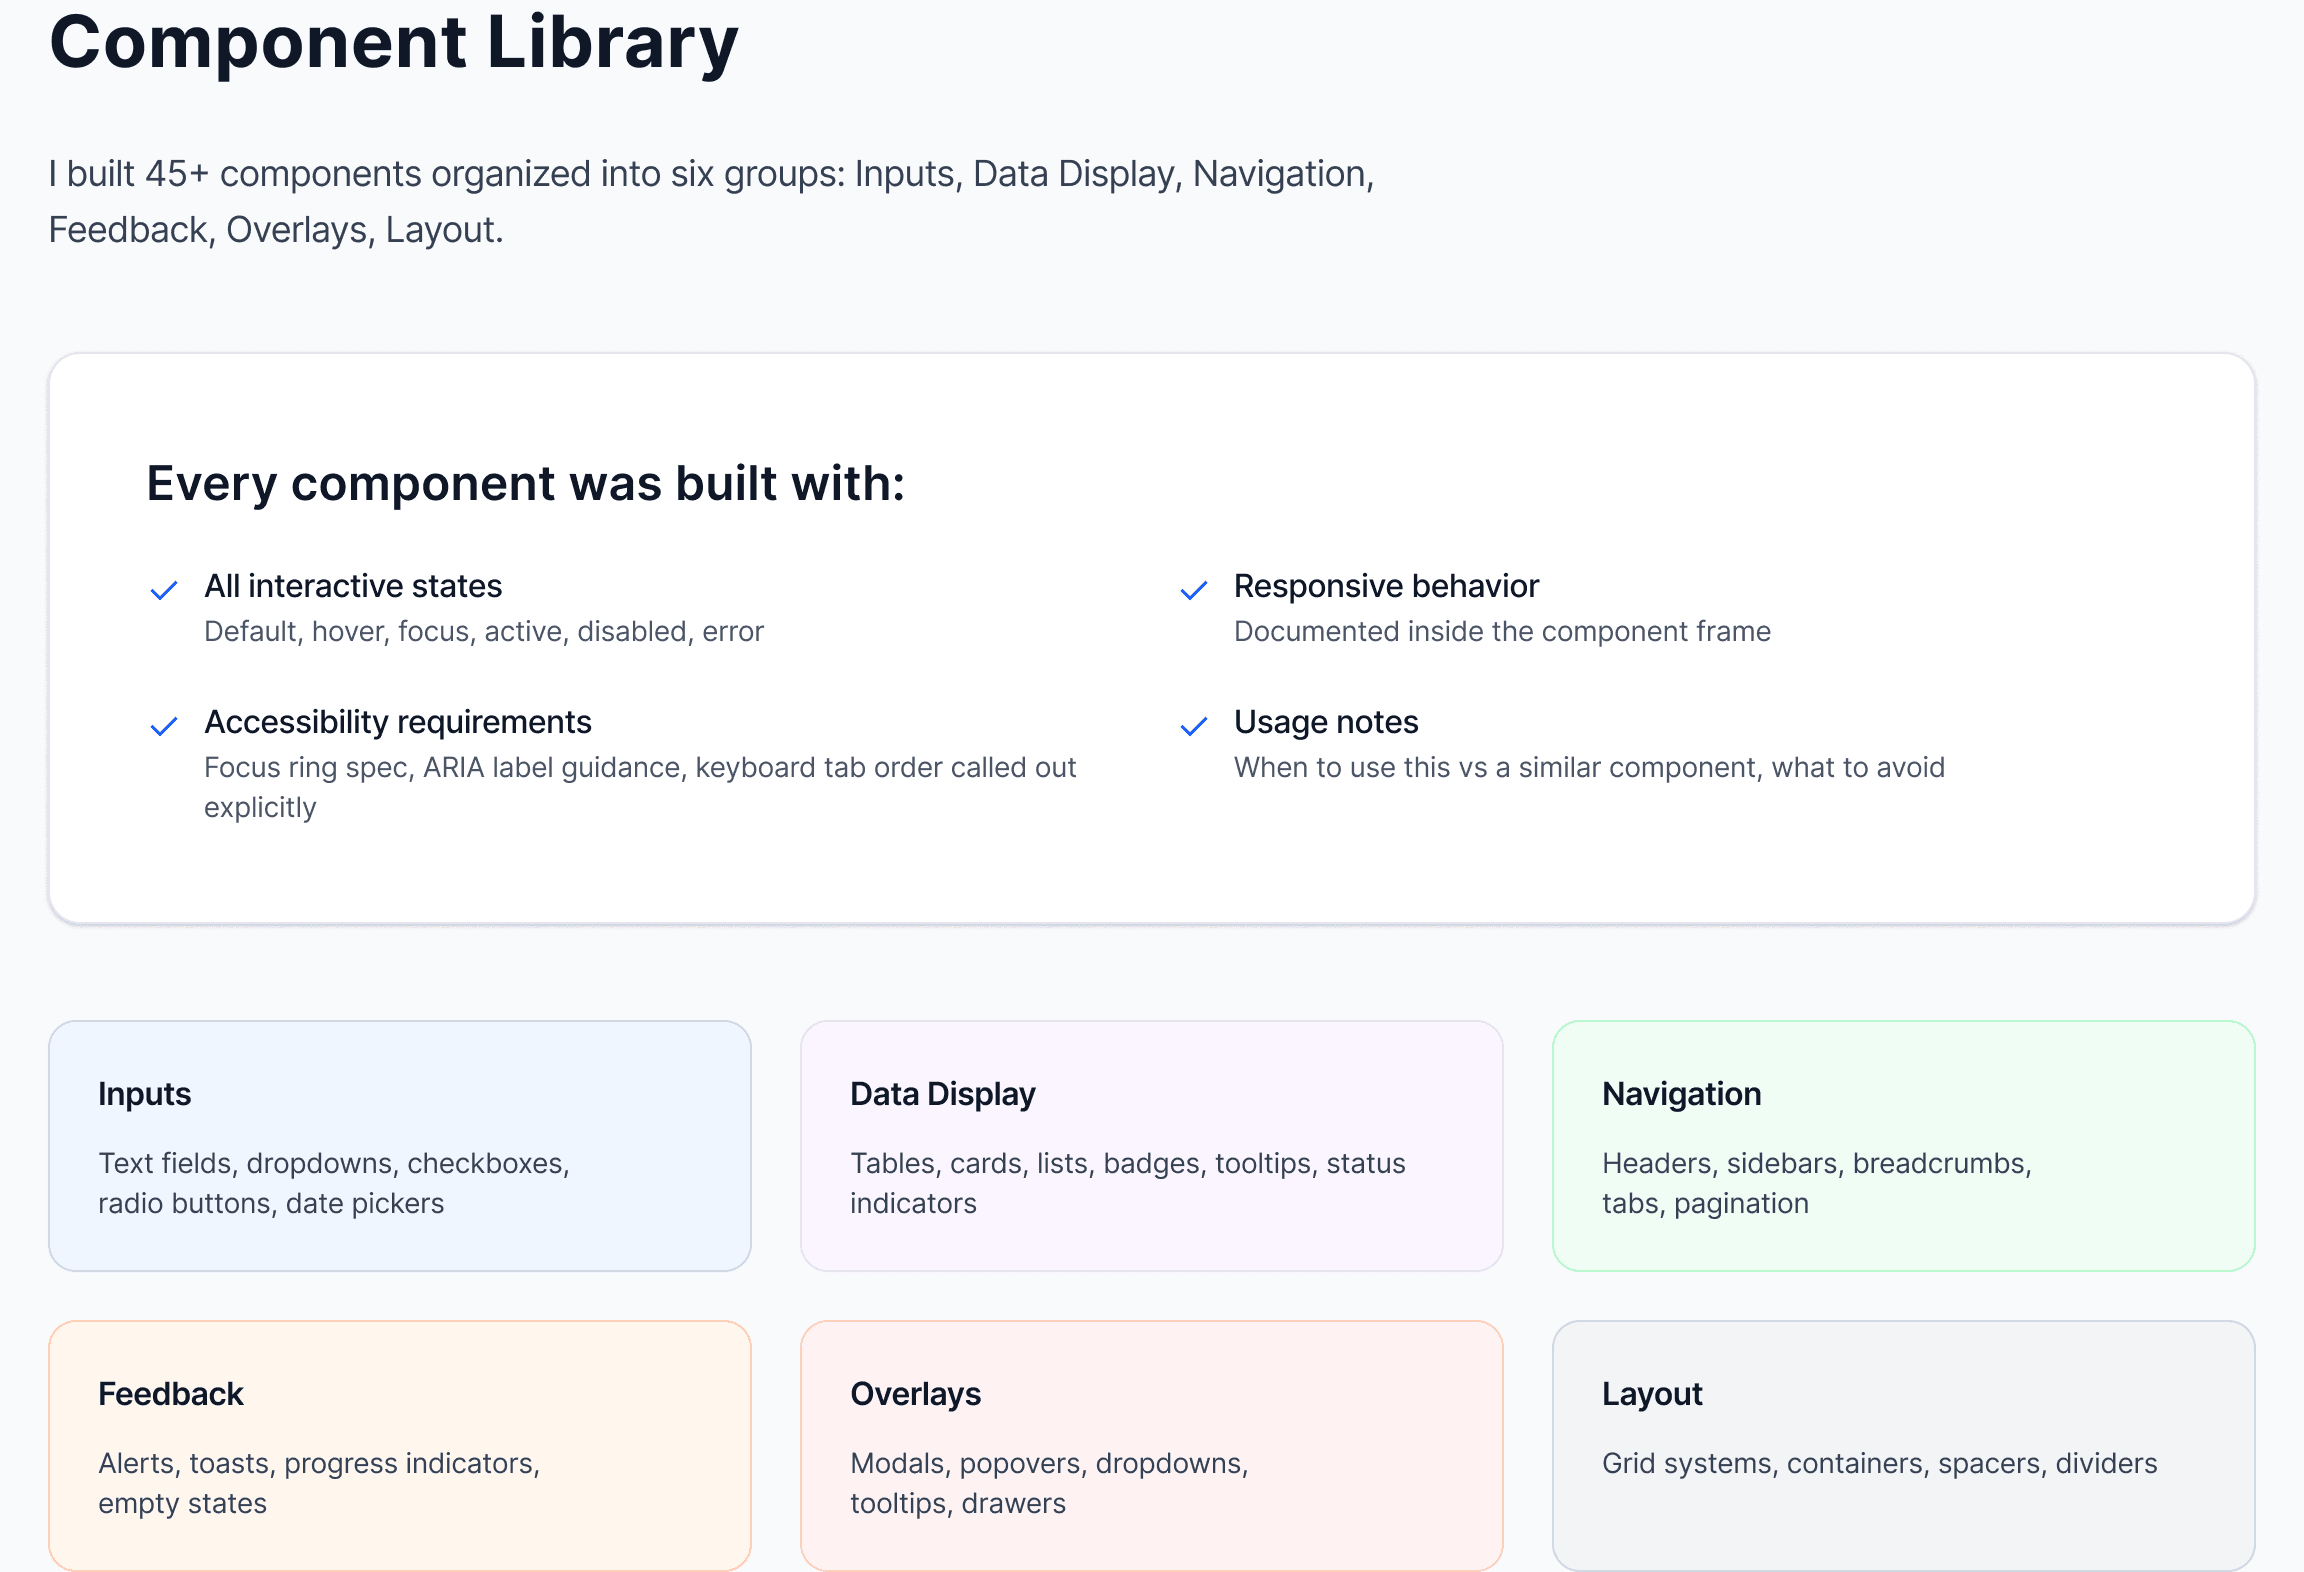
Task: Select the Navigation group card
Action: [x=1903, y=1145]
